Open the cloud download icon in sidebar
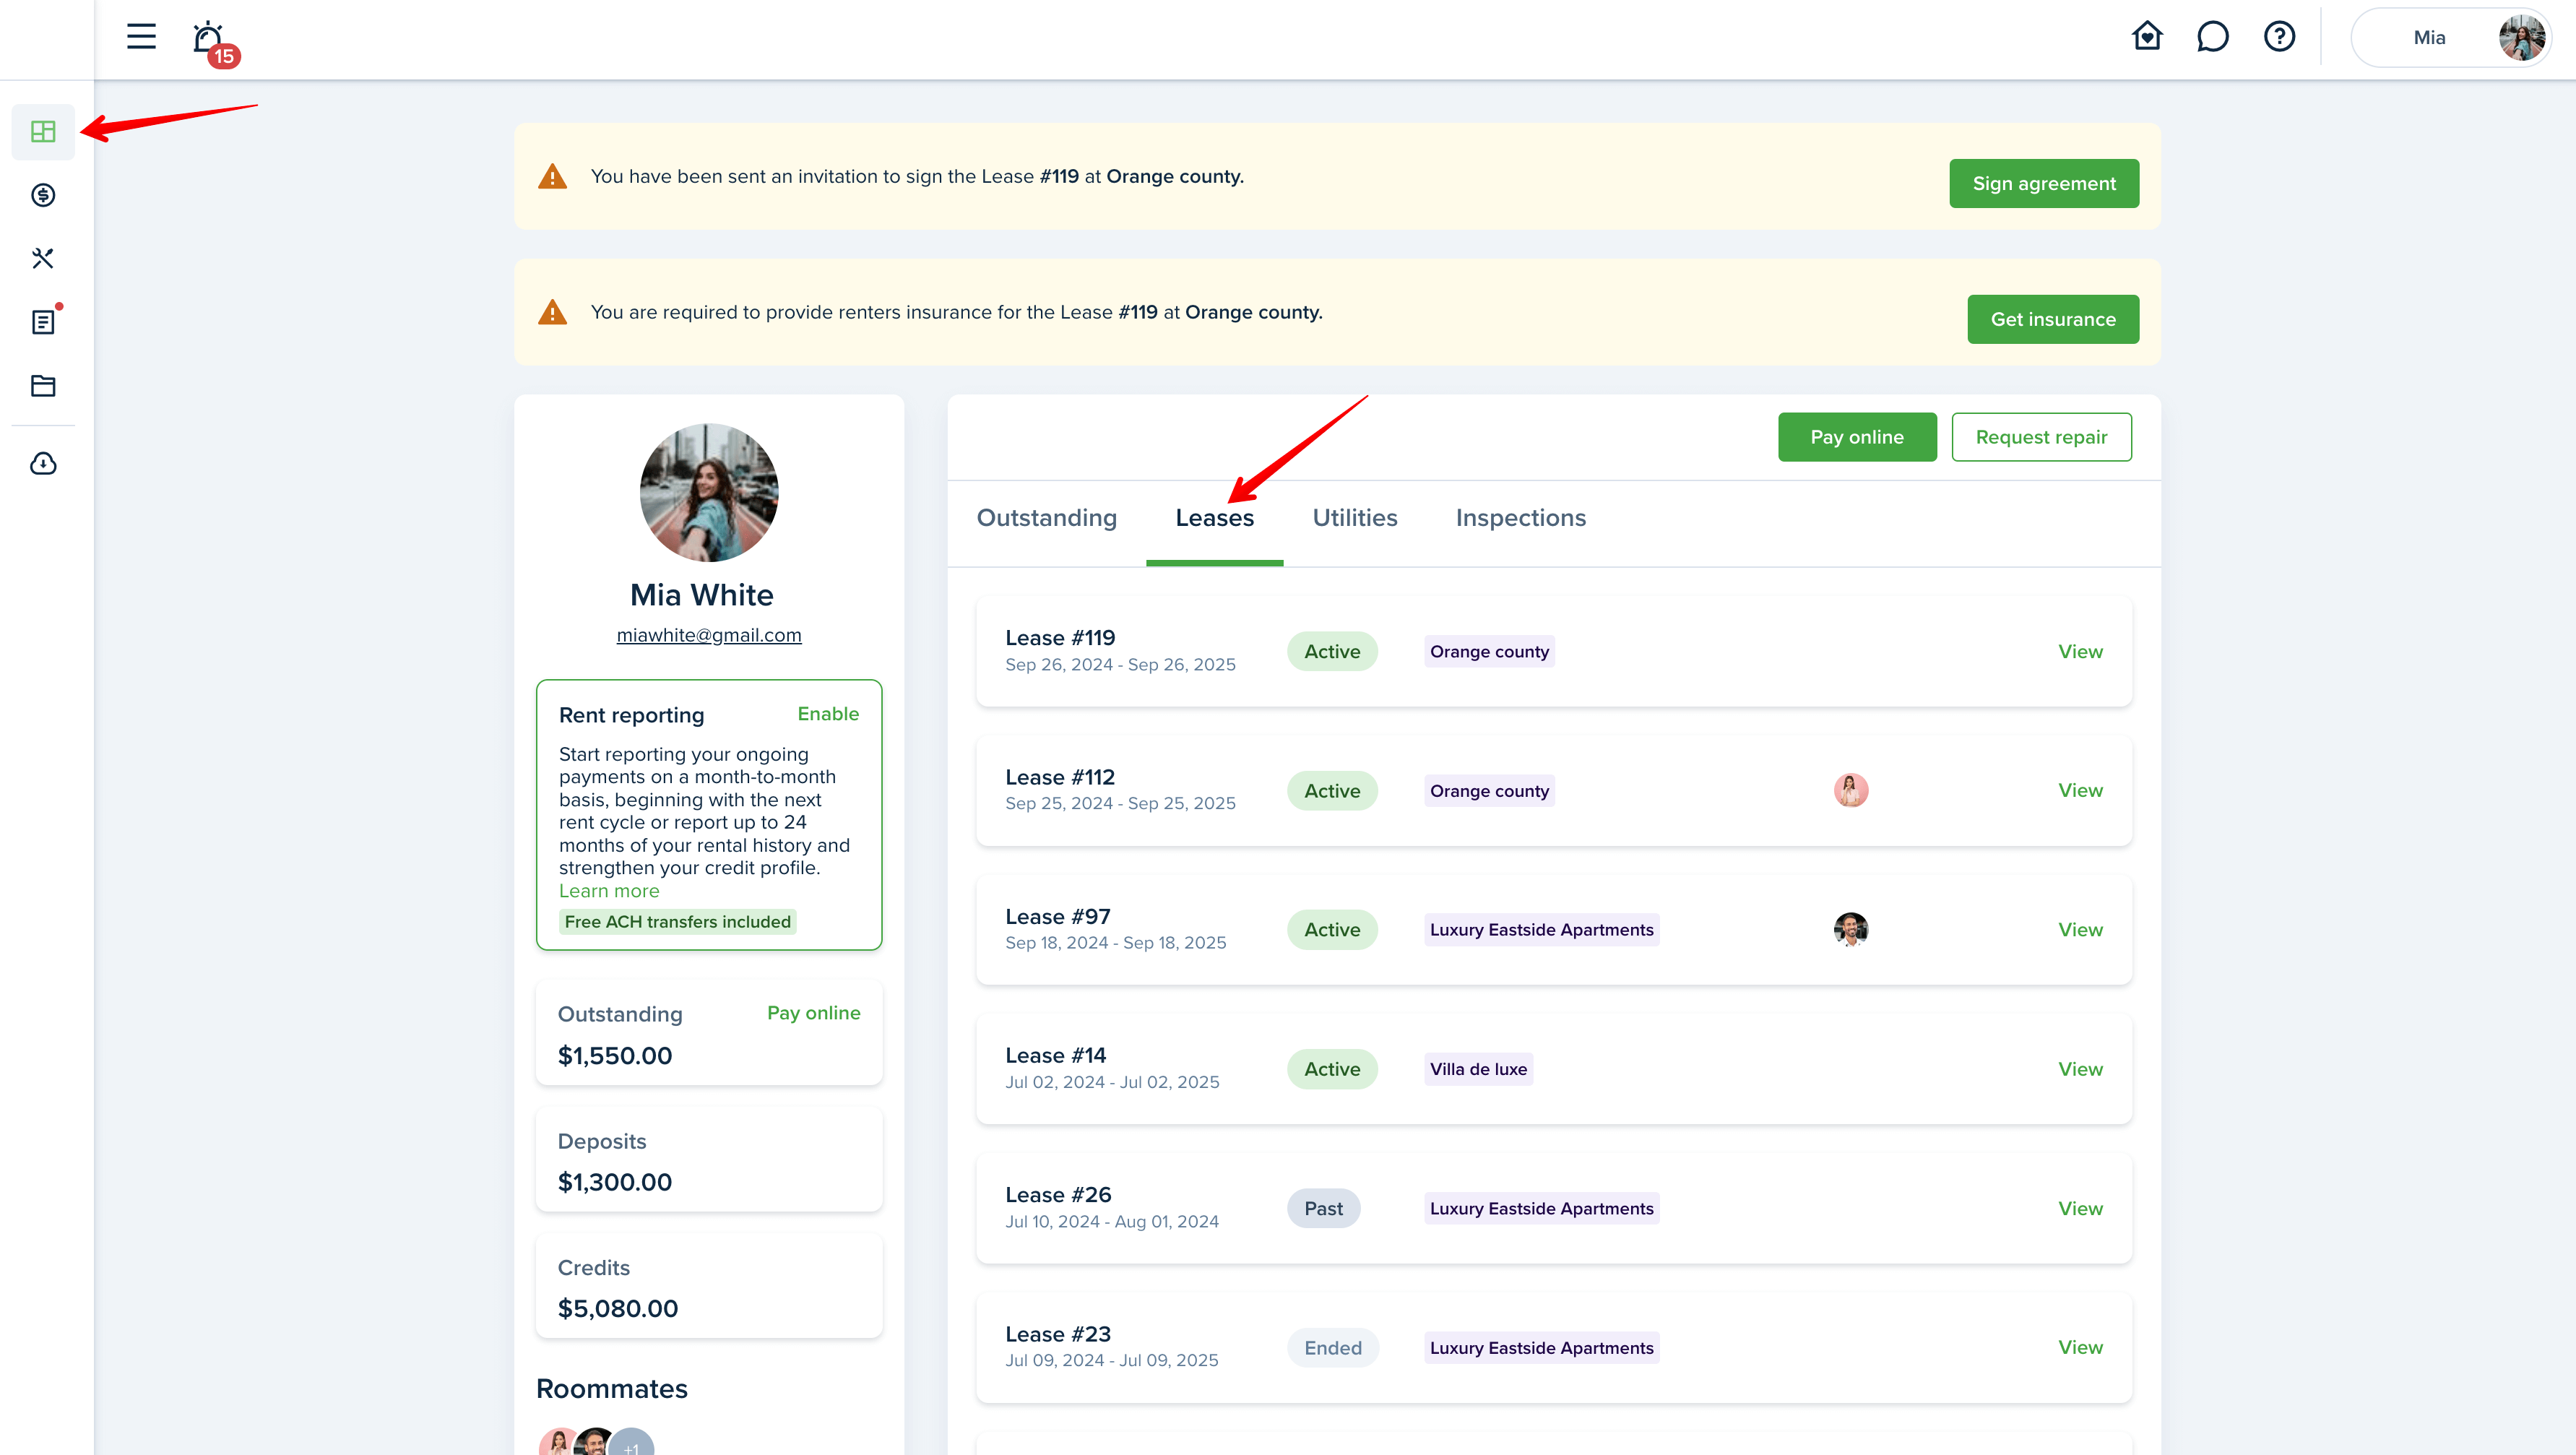 click(43, 464)
